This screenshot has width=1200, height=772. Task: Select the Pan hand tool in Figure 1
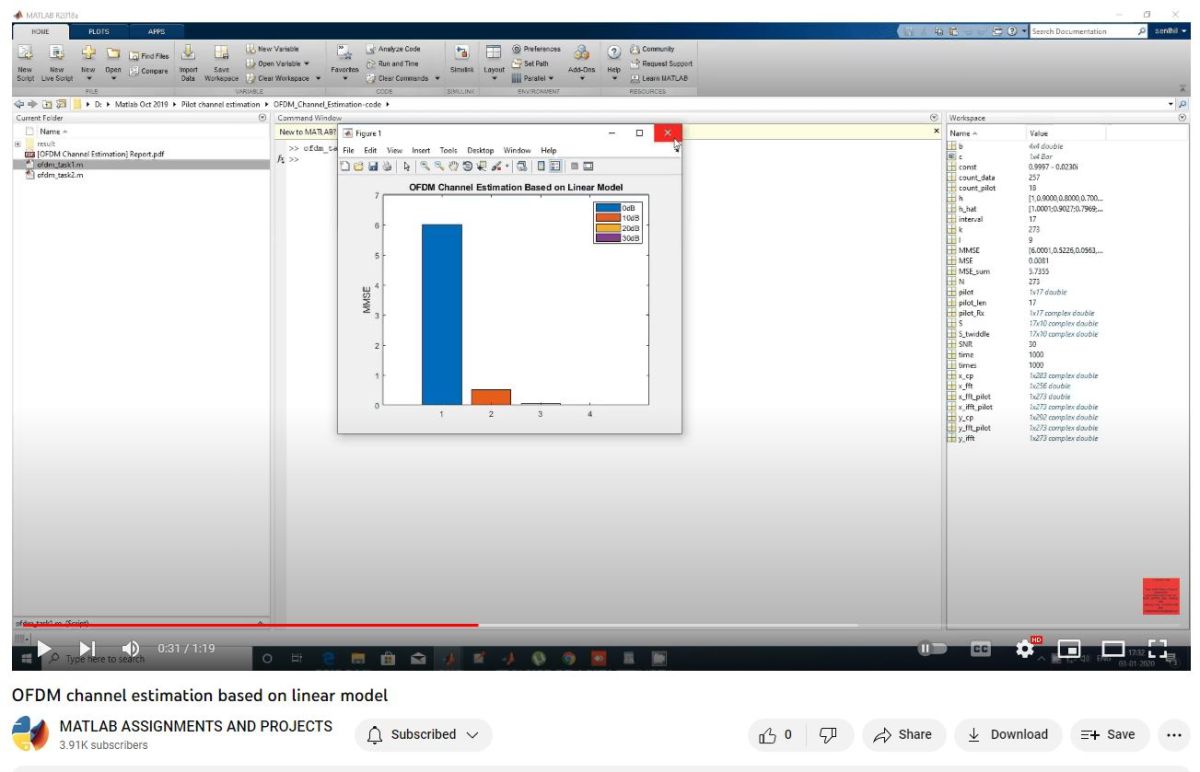point(453,166)
